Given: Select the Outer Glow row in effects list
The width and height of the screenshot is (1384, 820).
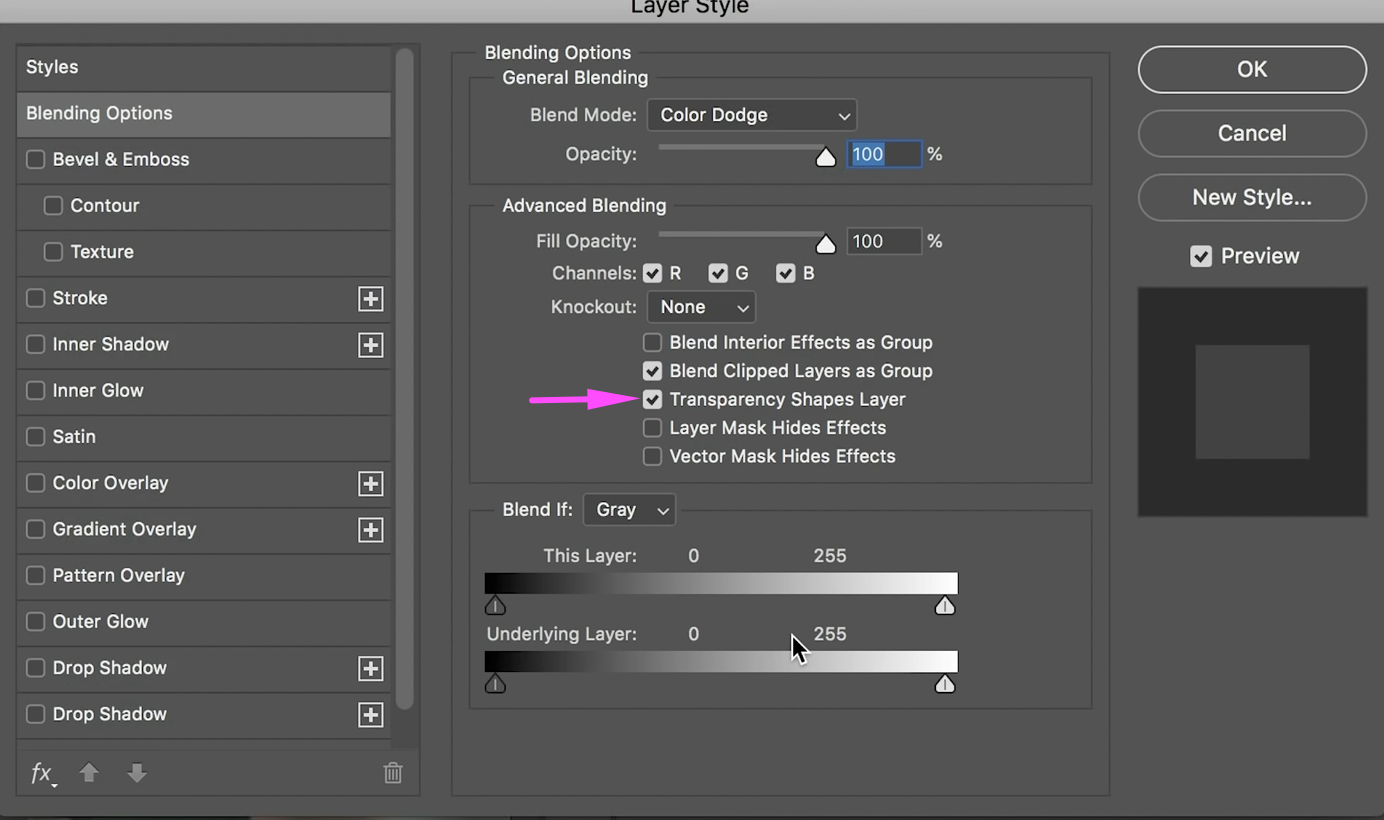Looking at the screenshot, I should [x=204, y=621].
